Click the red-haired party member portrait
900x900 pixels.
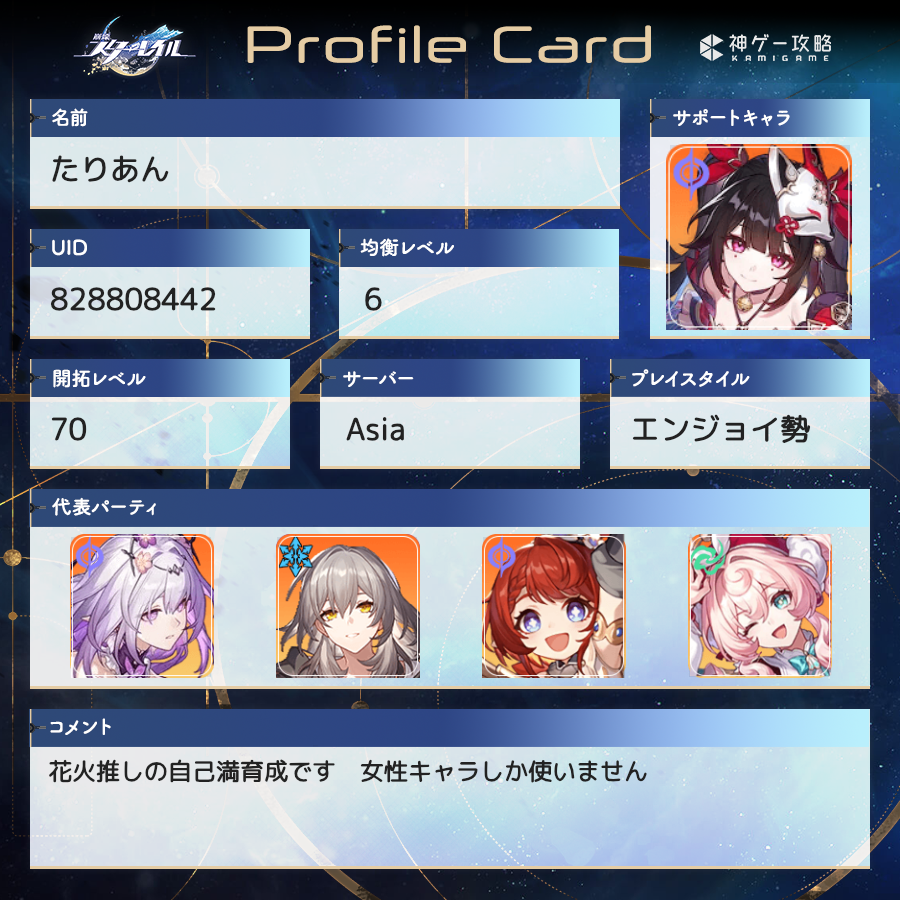[x=553, y=606]
